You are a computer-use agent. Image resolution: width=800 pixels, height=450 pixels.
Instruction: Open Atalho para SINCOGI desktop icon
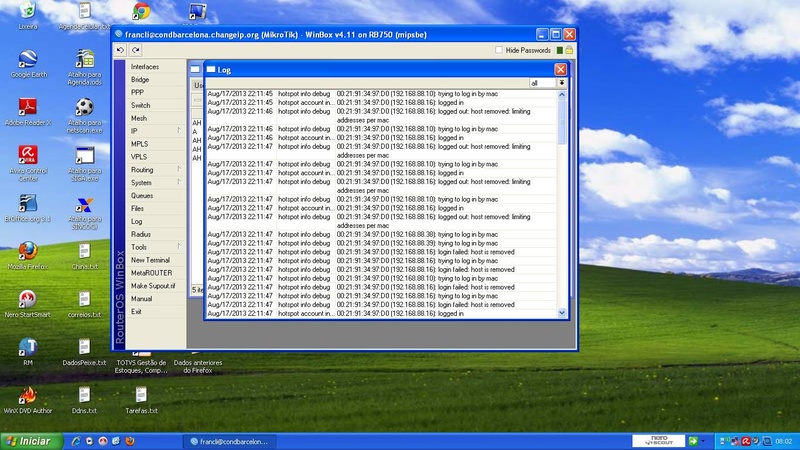coord(84,213)
